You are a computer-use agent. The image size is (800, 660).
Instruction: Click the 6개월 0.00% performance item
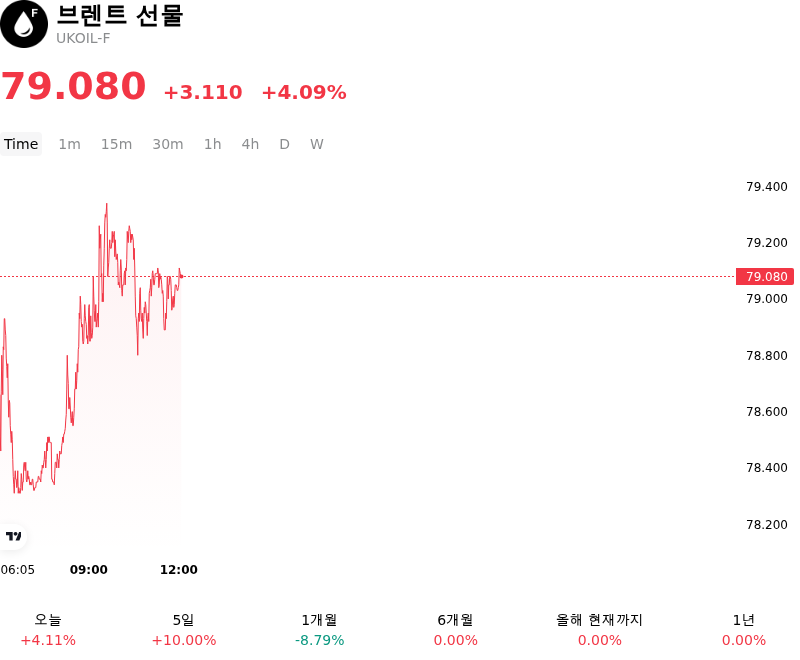pos(456,630)
